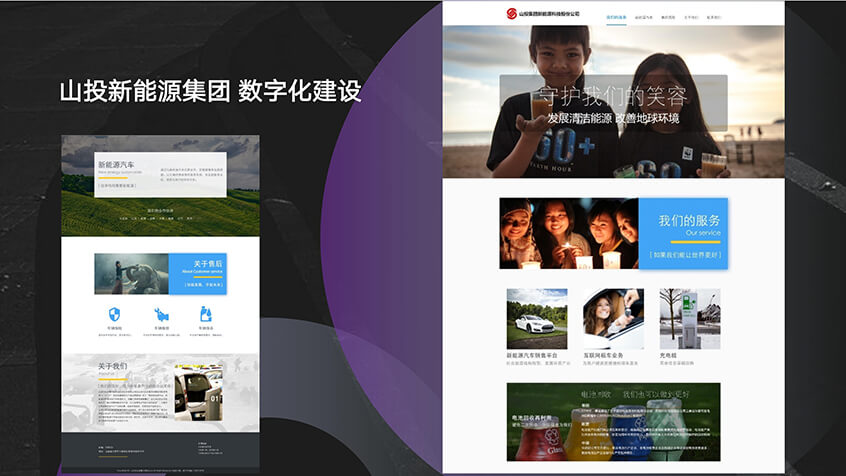Click the blue vehicle repair icon
The width and height of the screenshot is (846, 476).
(160, 314)
